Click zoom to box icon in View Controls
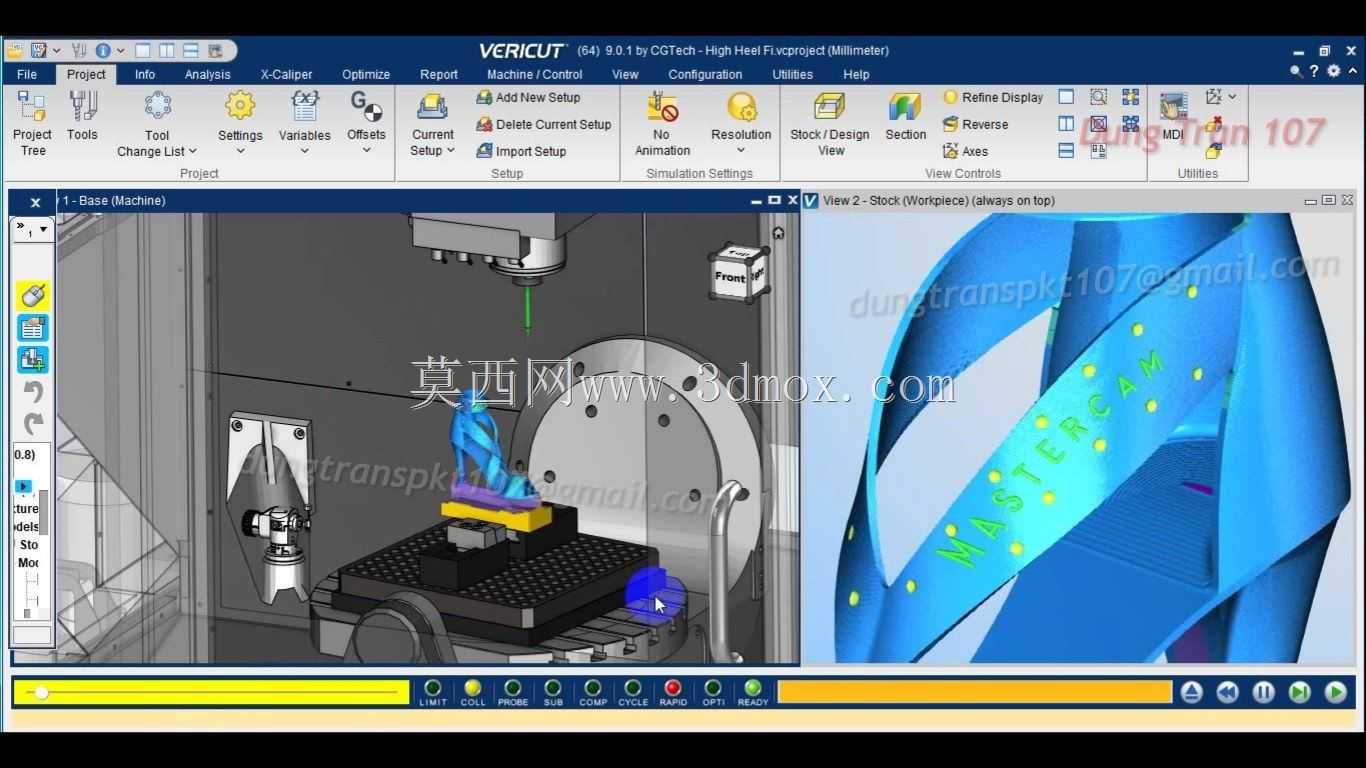The width and height of the screenshot is (1366, 768). point(1098,97)
